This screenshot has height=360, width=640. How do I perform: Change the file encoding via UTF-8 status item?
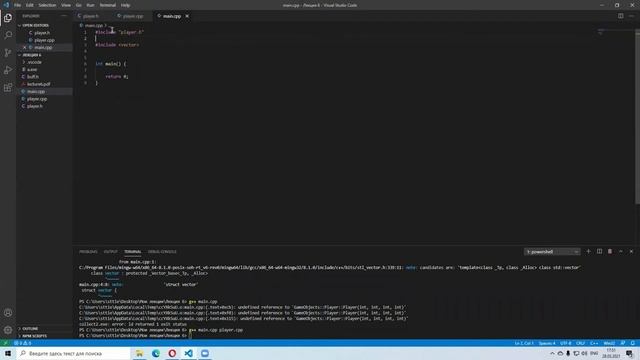[x=565, y=343]
